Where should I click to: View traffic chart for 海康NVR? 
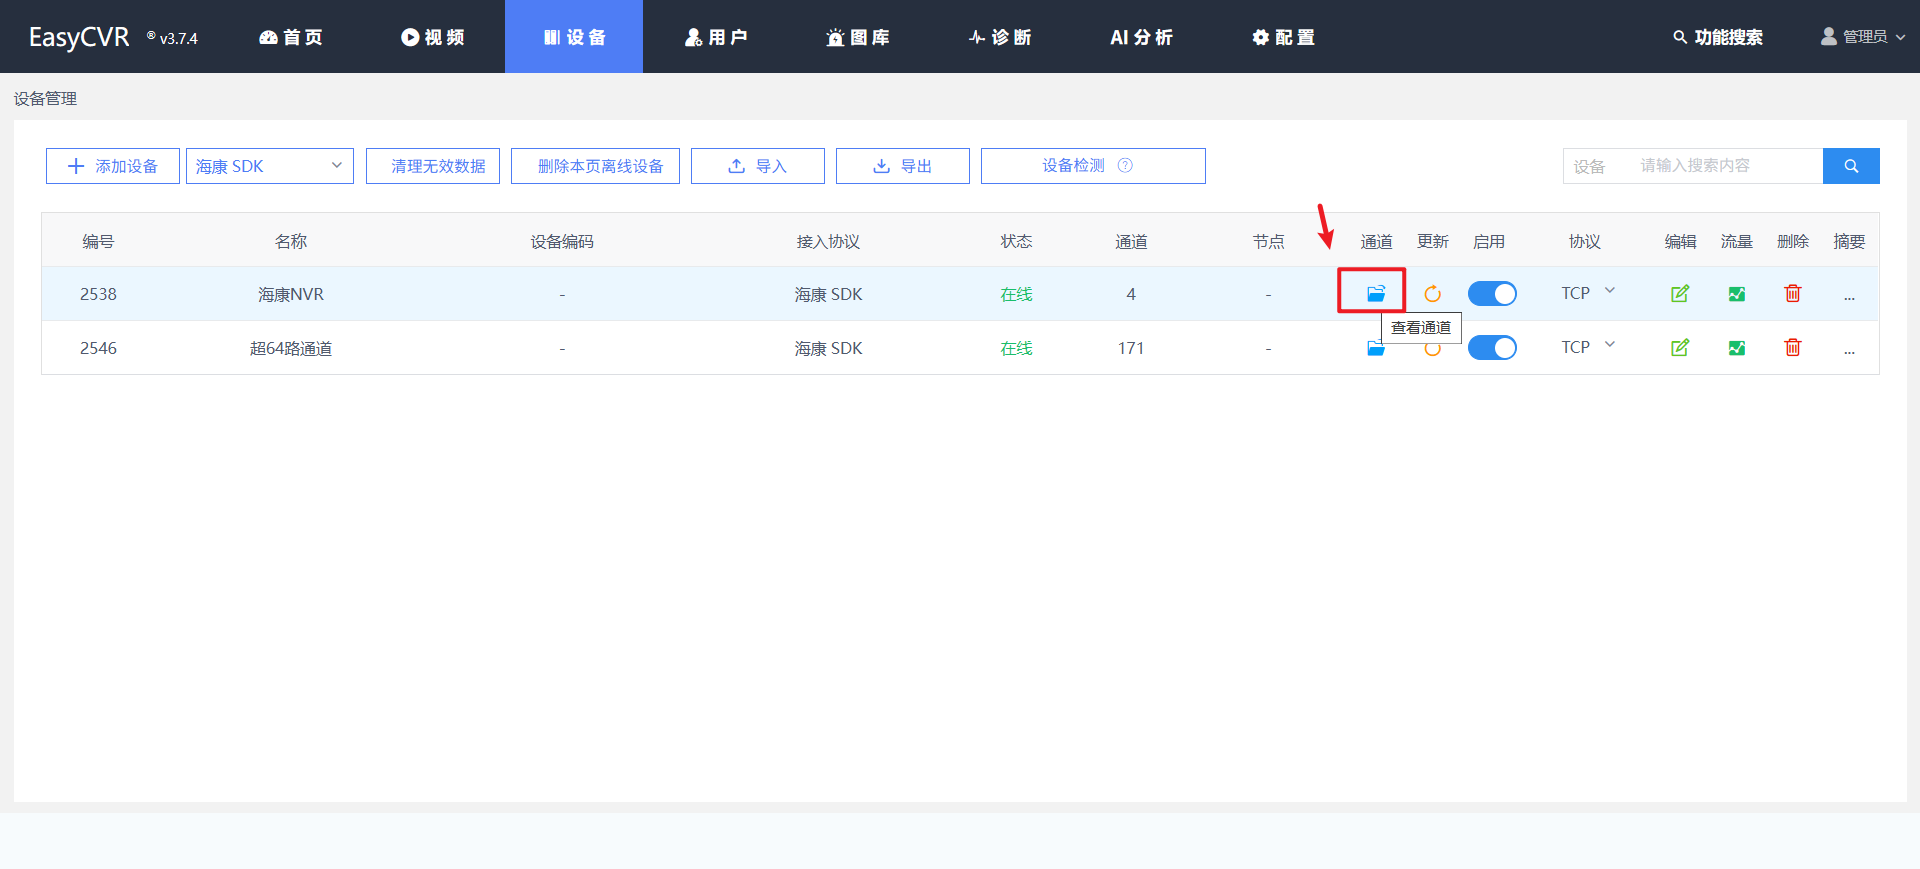[1736, 293]
